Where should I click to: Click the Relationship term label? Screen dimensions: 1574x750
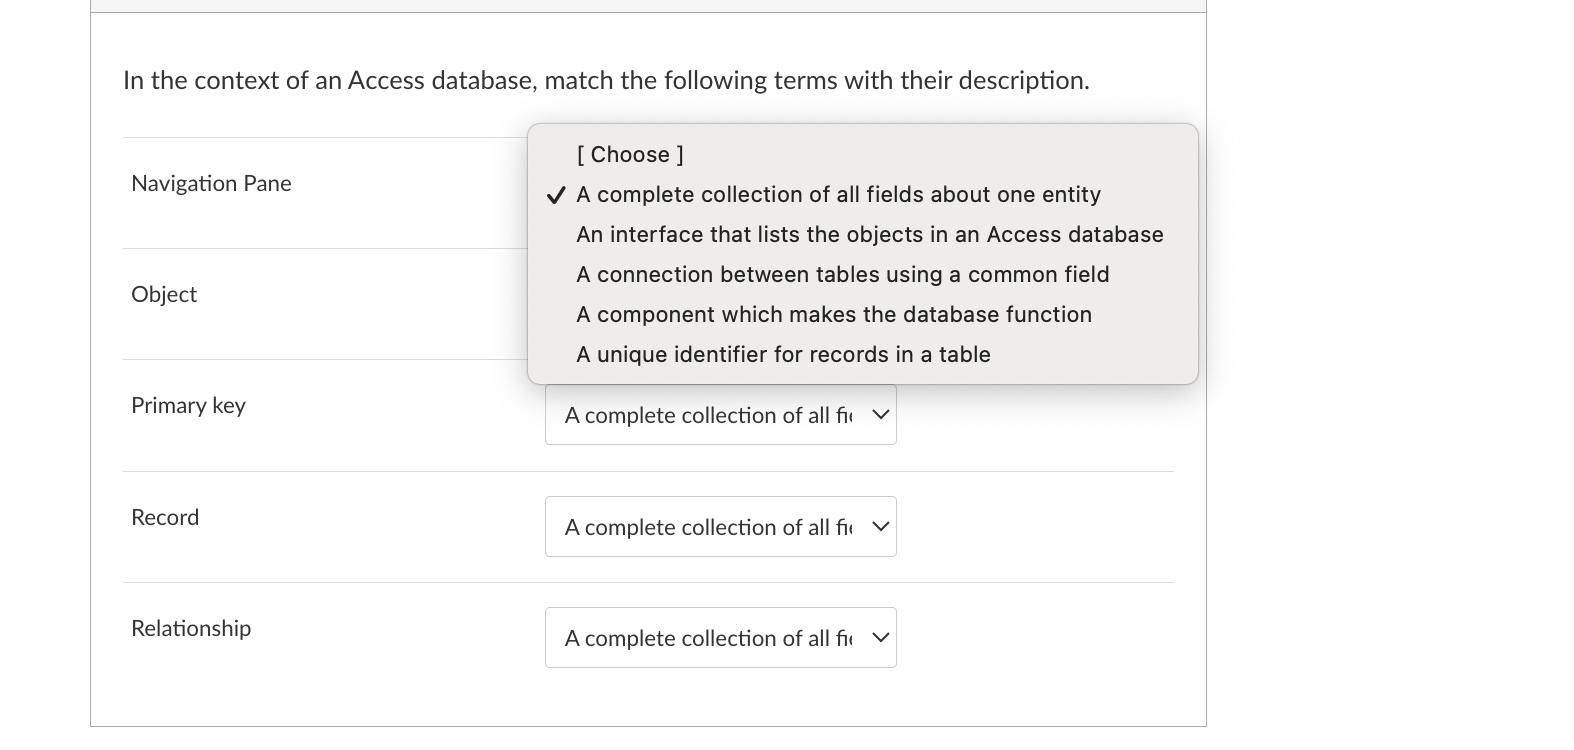click(x=190, y=628)
